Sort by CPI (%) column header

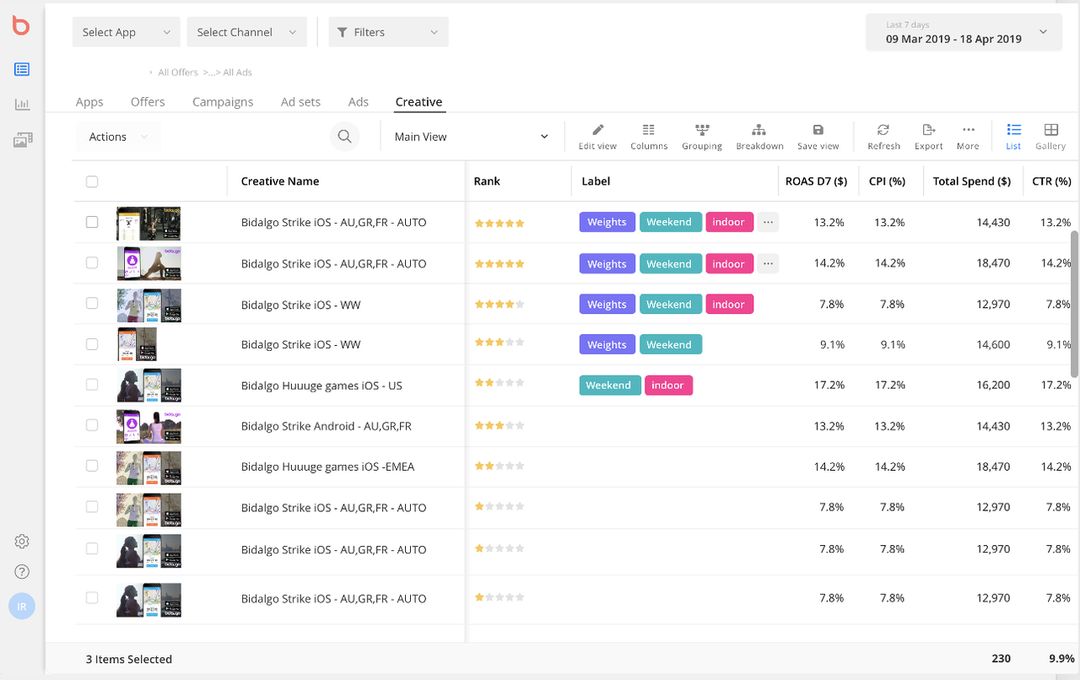pyautogui.click(x=887, y=181)
